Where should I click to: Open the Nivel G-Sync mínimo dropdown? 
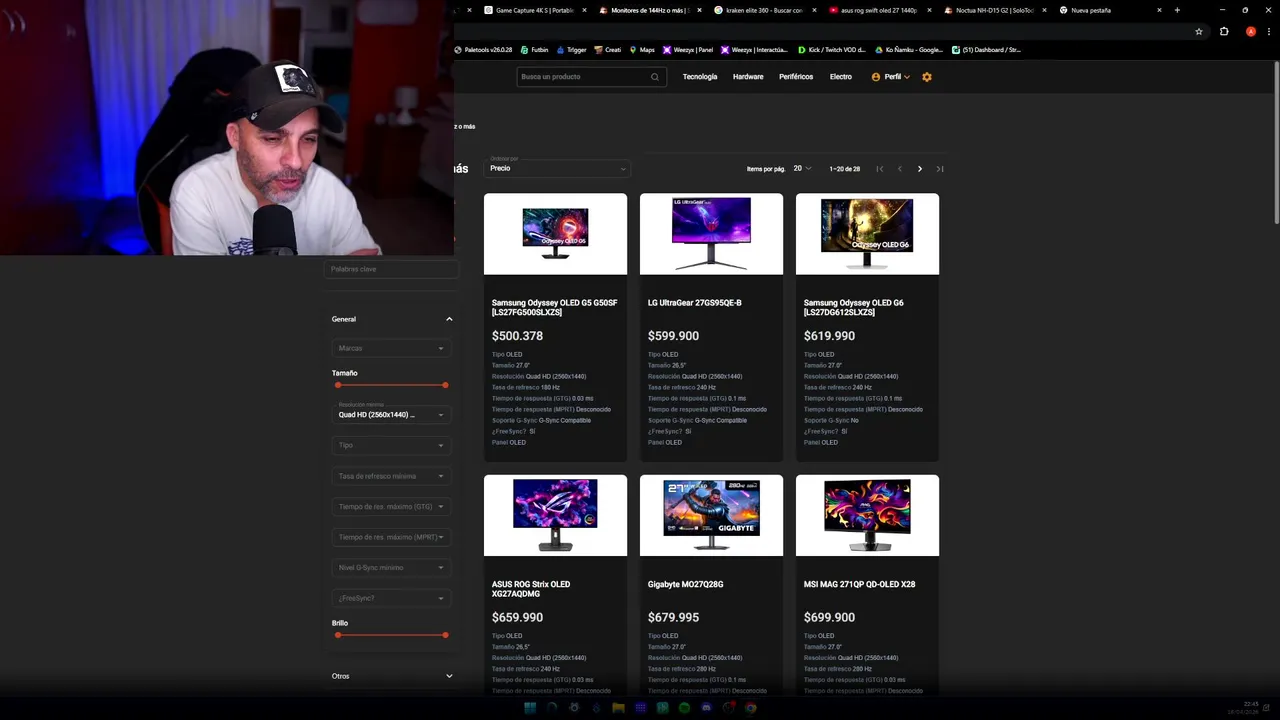(x=391, y=568)
